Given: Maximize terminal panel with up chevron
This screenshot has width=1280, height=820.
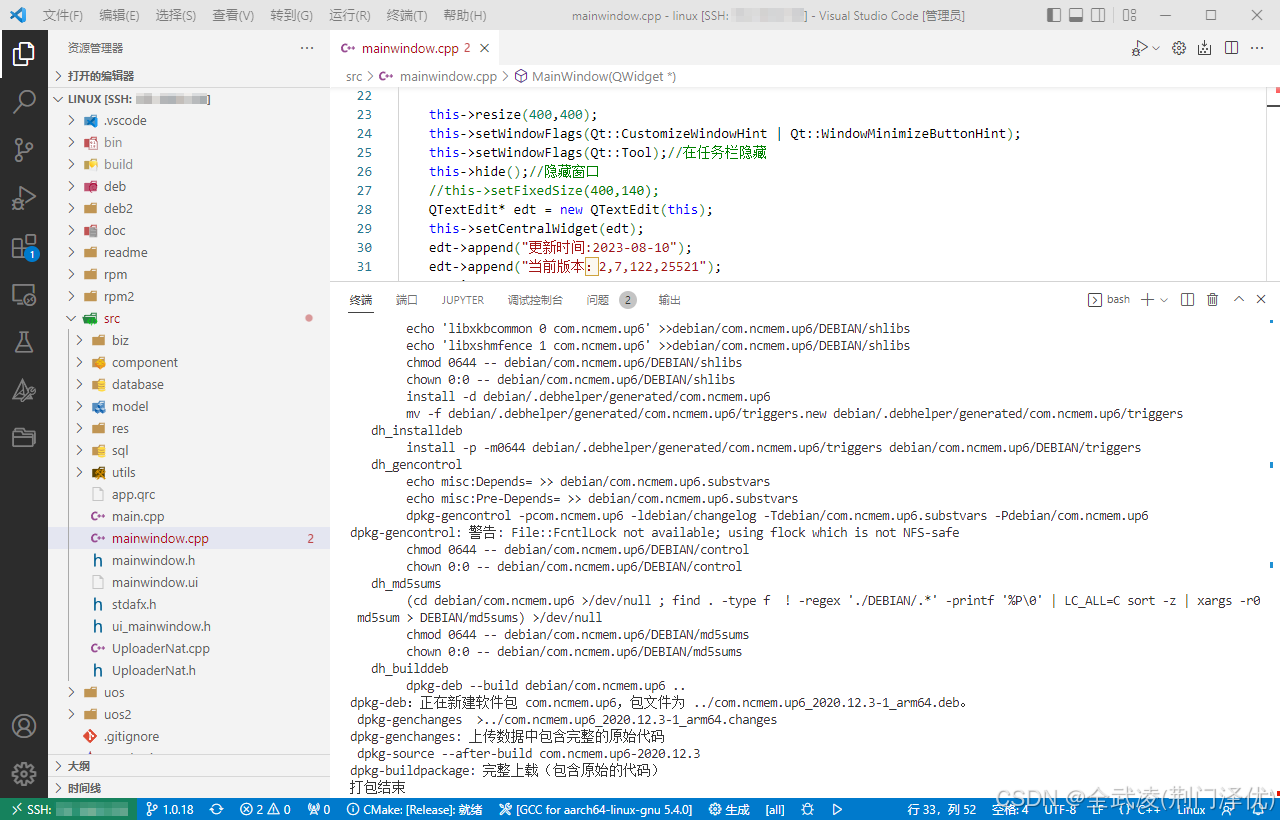Looking at the screenshot, I should point(1238,300).
